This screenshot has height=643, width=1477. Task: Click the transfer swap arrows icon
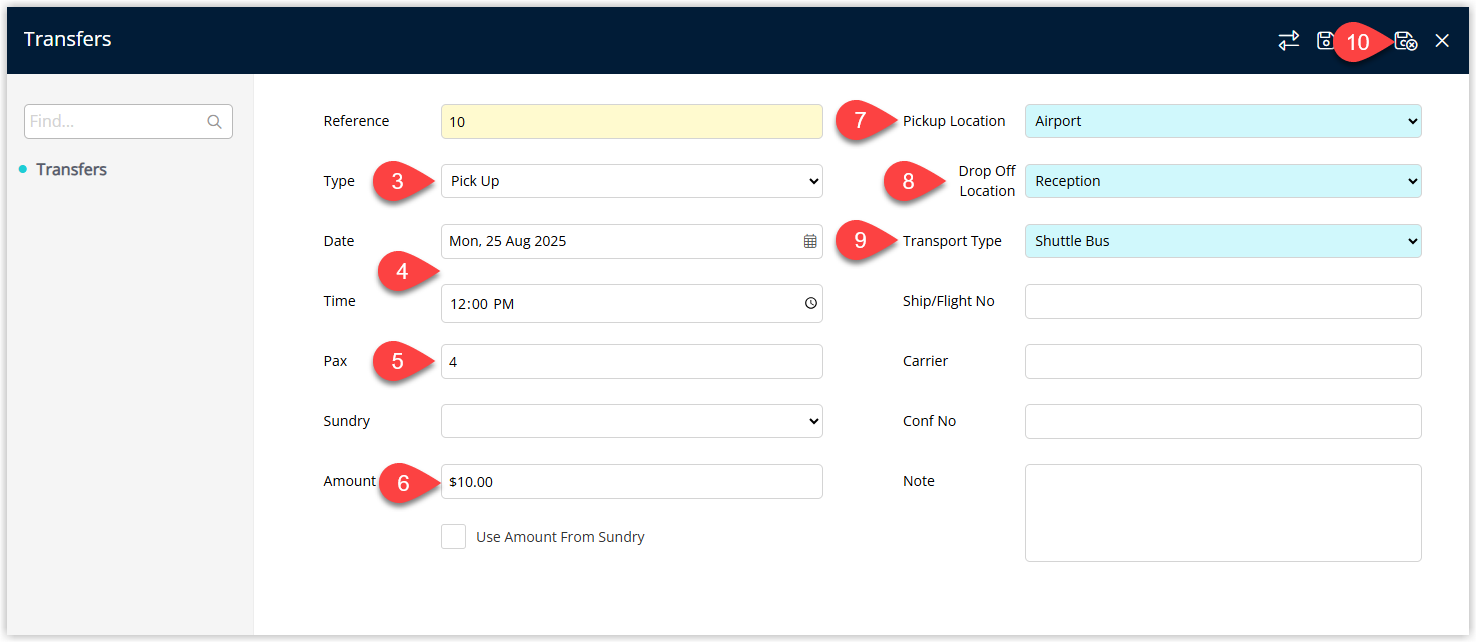click(x=1288, y=40)
